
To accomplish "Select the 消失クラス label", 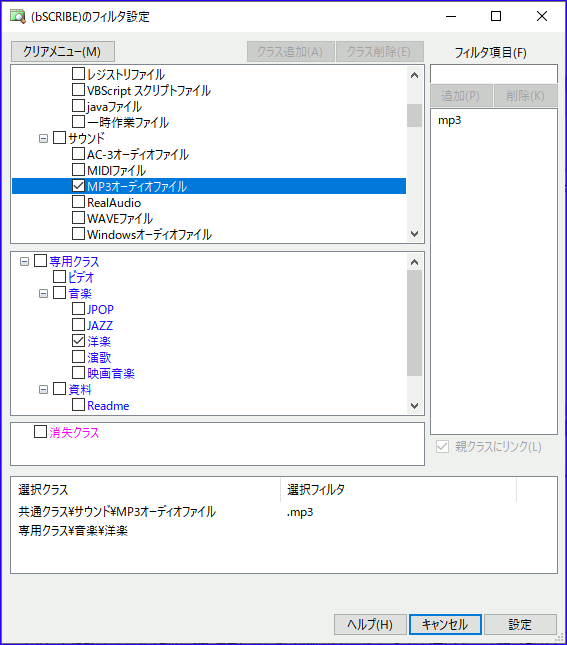I will [74, 433].
